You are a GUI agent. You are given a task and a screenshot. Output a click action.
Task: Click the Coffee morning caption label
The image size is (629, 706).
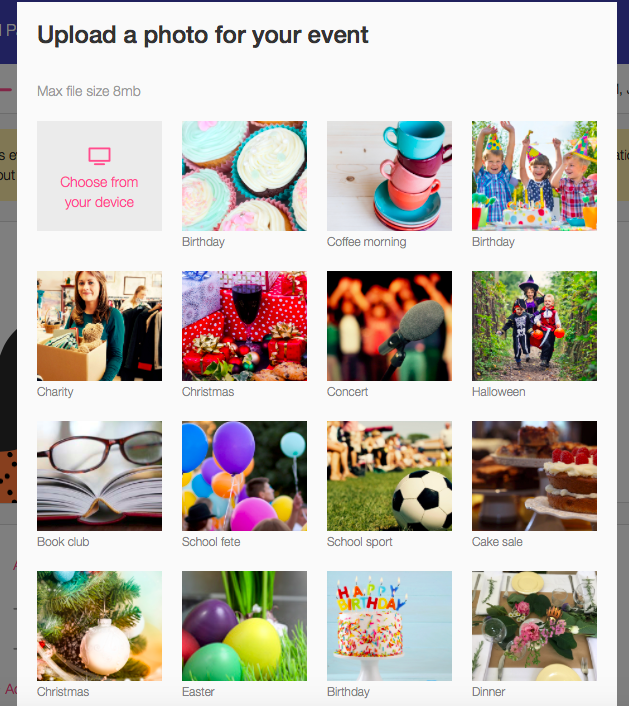(x=367, y=242)
